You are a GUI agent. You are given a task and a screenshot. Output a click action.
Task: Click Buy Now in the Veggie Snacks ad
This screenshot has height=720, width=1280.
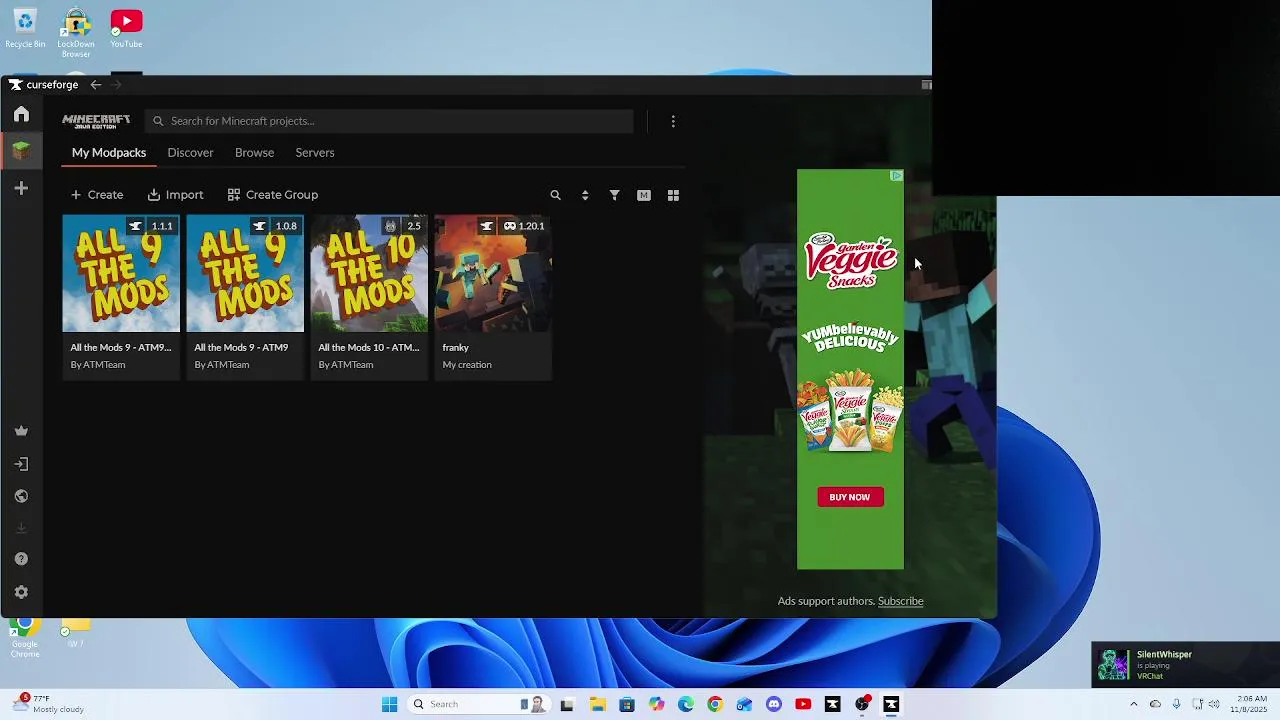click(850, 497)
